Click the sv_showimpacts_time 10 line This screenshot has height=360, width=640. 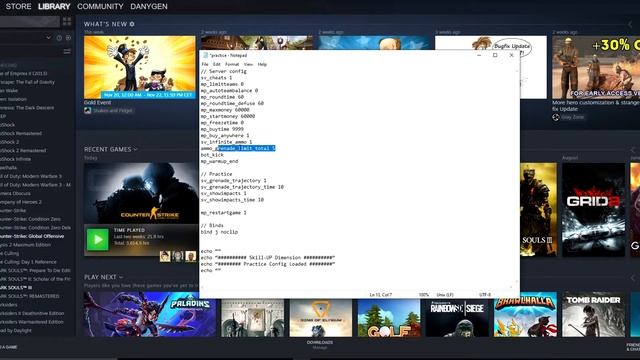pos(232,200)
